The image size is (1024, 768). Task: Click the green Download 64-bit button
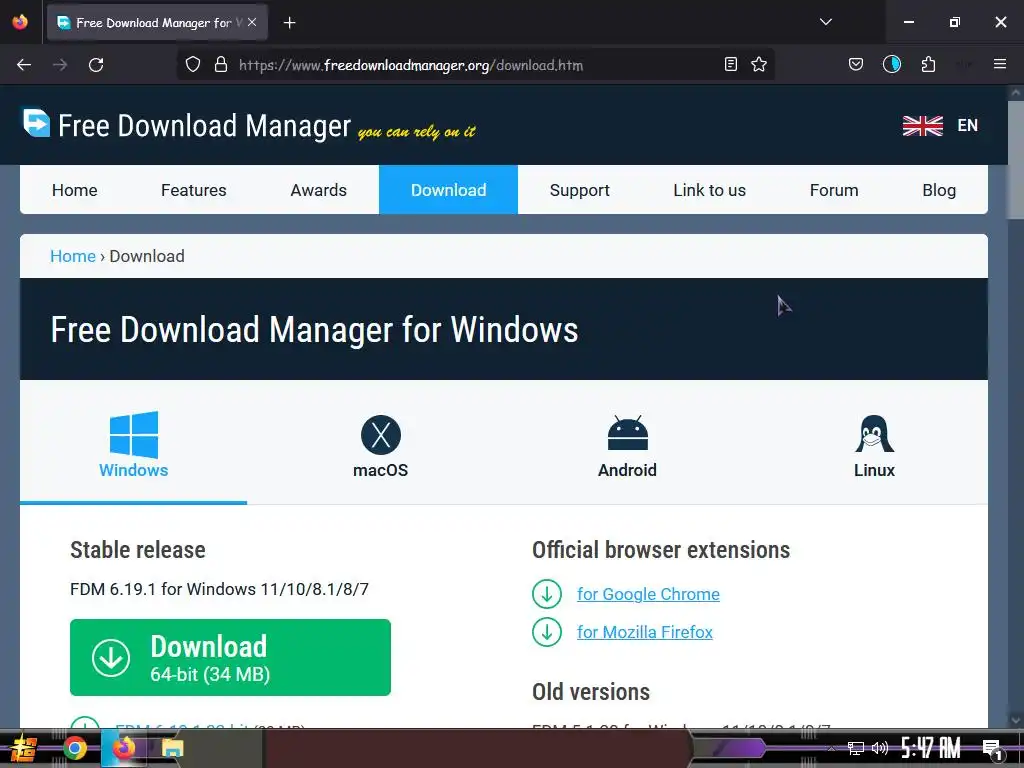point(231,658)
